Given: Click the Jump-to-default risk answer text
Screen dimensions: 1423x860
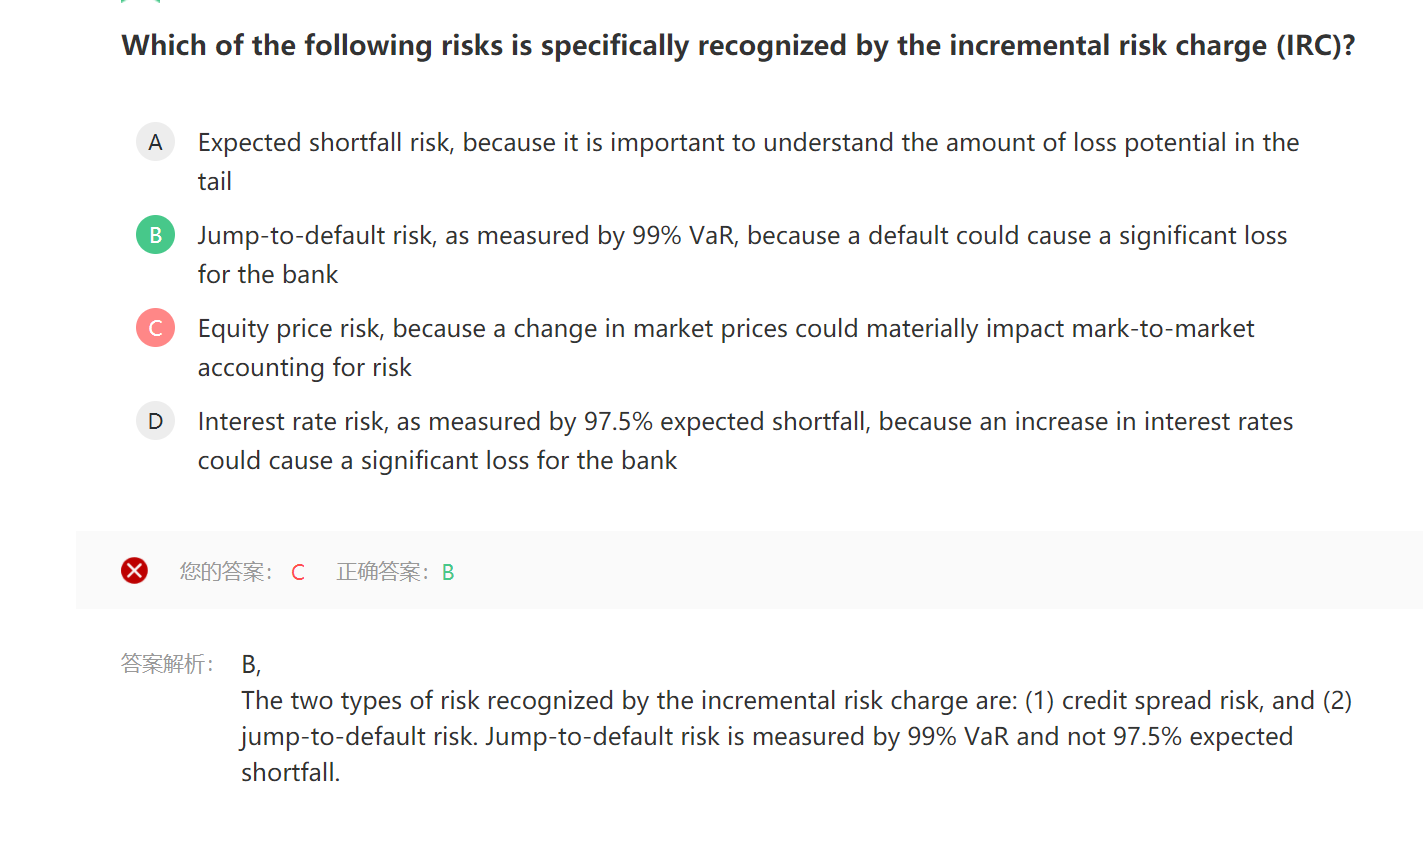Looking at the screenshot, I should click(742, 255).
